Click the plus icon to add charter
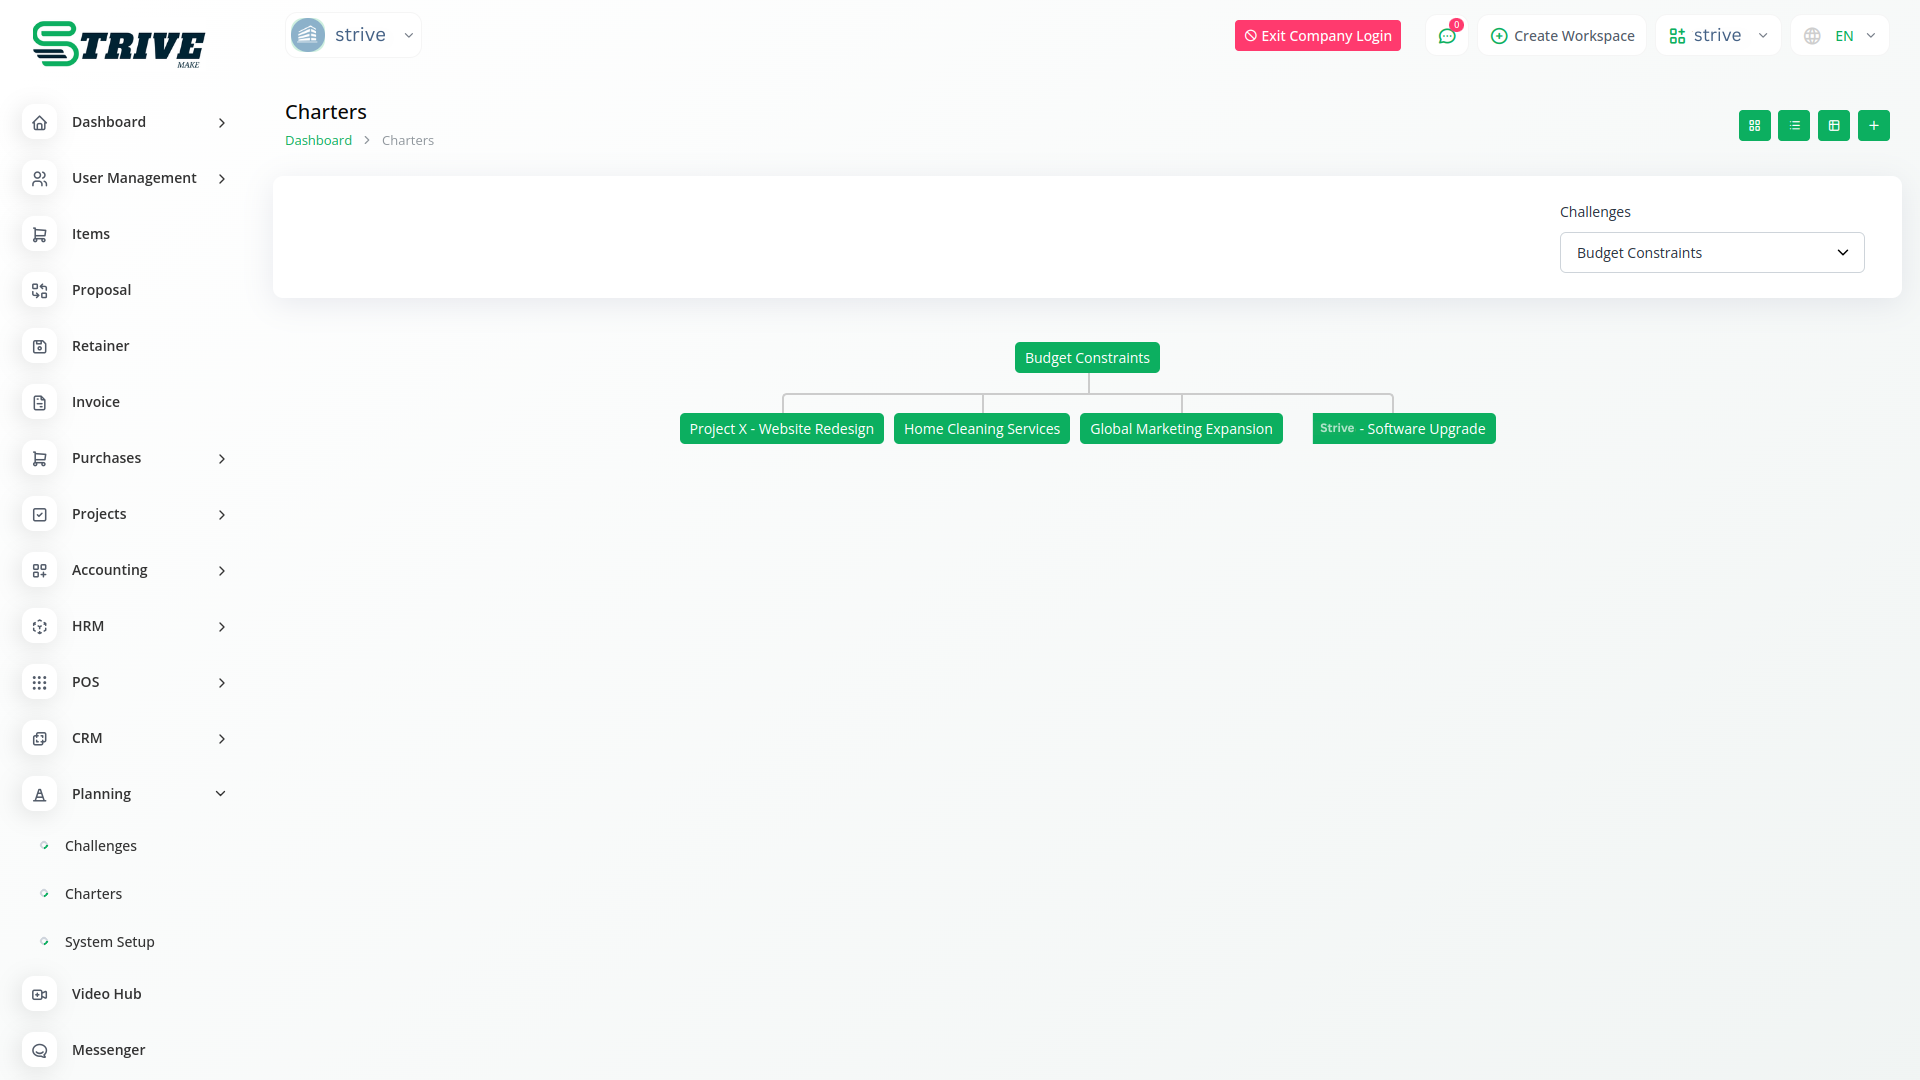Viewport: 1920px width, 1080px height. click(x=1874, y=125)
